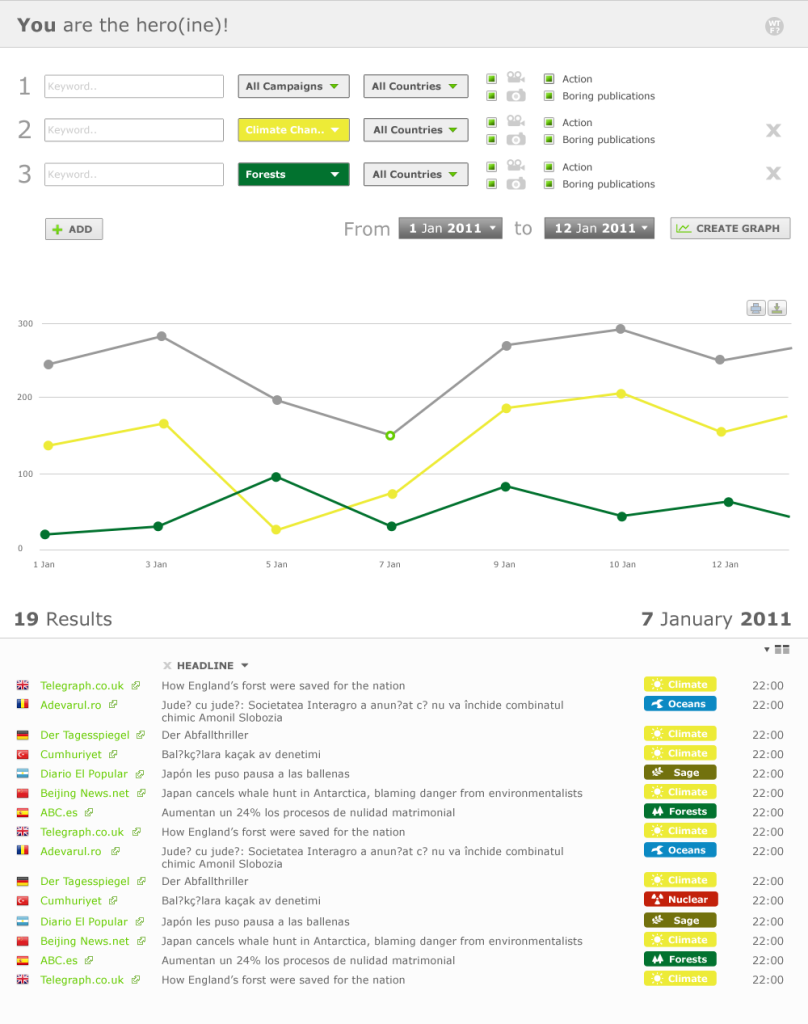
Task: Toggle the Action checkbox in row 3
Action: pyautogui.click(x=549, y=167)
